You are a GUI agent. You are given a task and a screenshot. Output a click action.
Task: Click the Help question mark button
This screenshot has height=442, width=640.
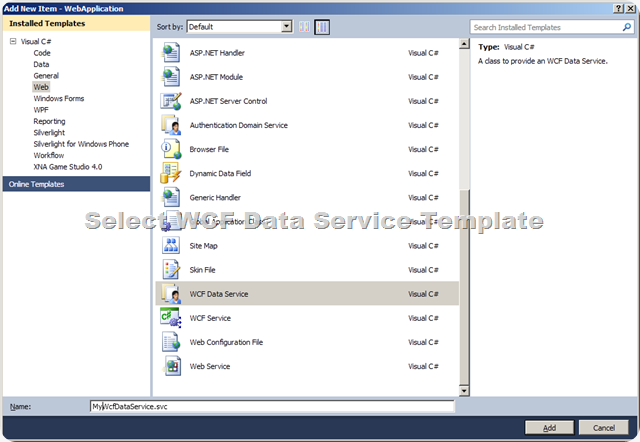(619, 9)
